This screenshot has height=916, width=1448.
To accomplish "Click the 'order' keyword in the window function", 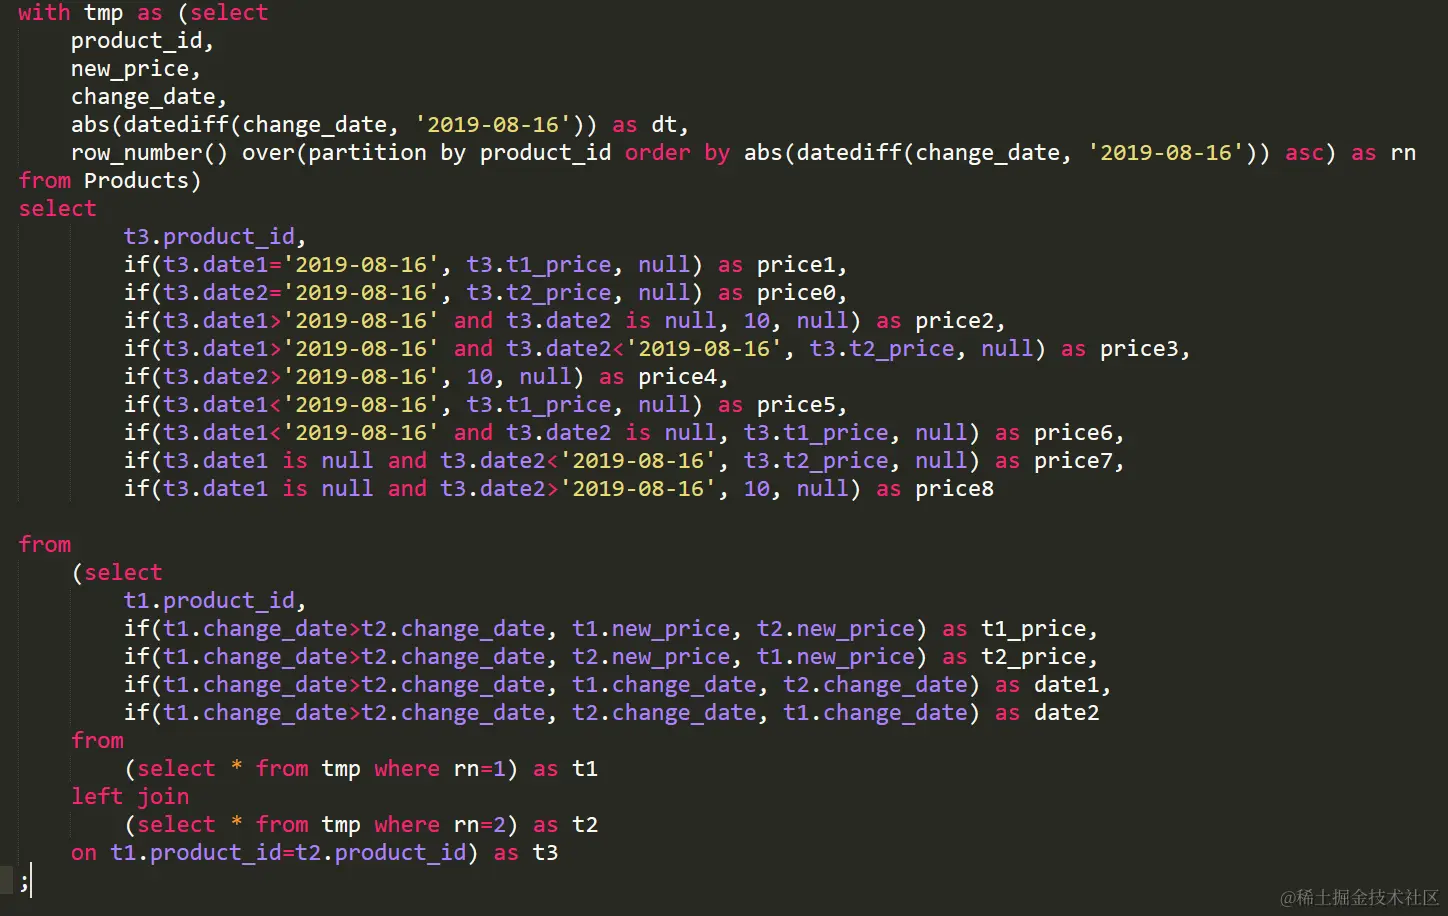I will (658, 153).
